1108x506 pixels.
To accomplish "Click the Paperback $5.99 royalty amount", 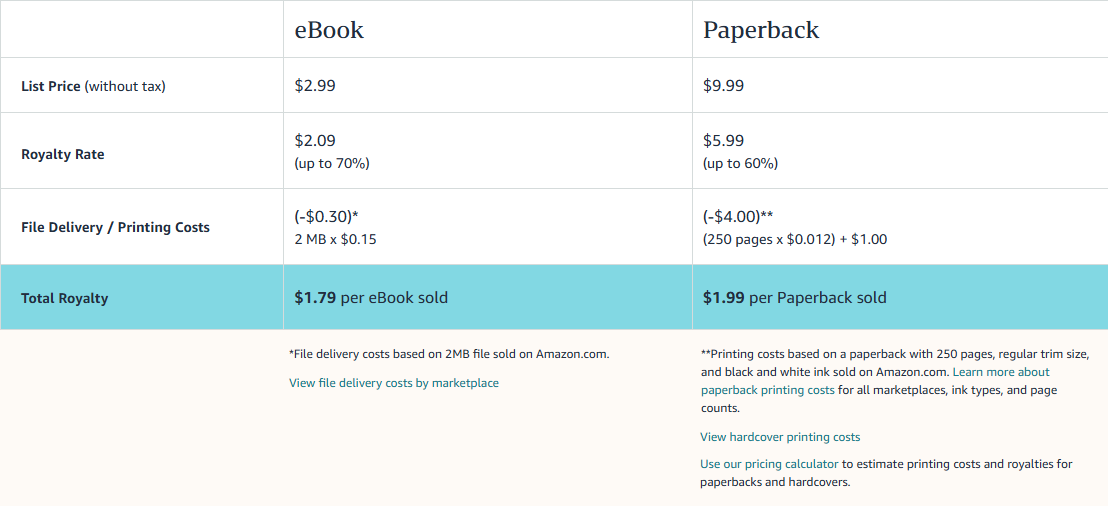I will click(x=724, y=141).
